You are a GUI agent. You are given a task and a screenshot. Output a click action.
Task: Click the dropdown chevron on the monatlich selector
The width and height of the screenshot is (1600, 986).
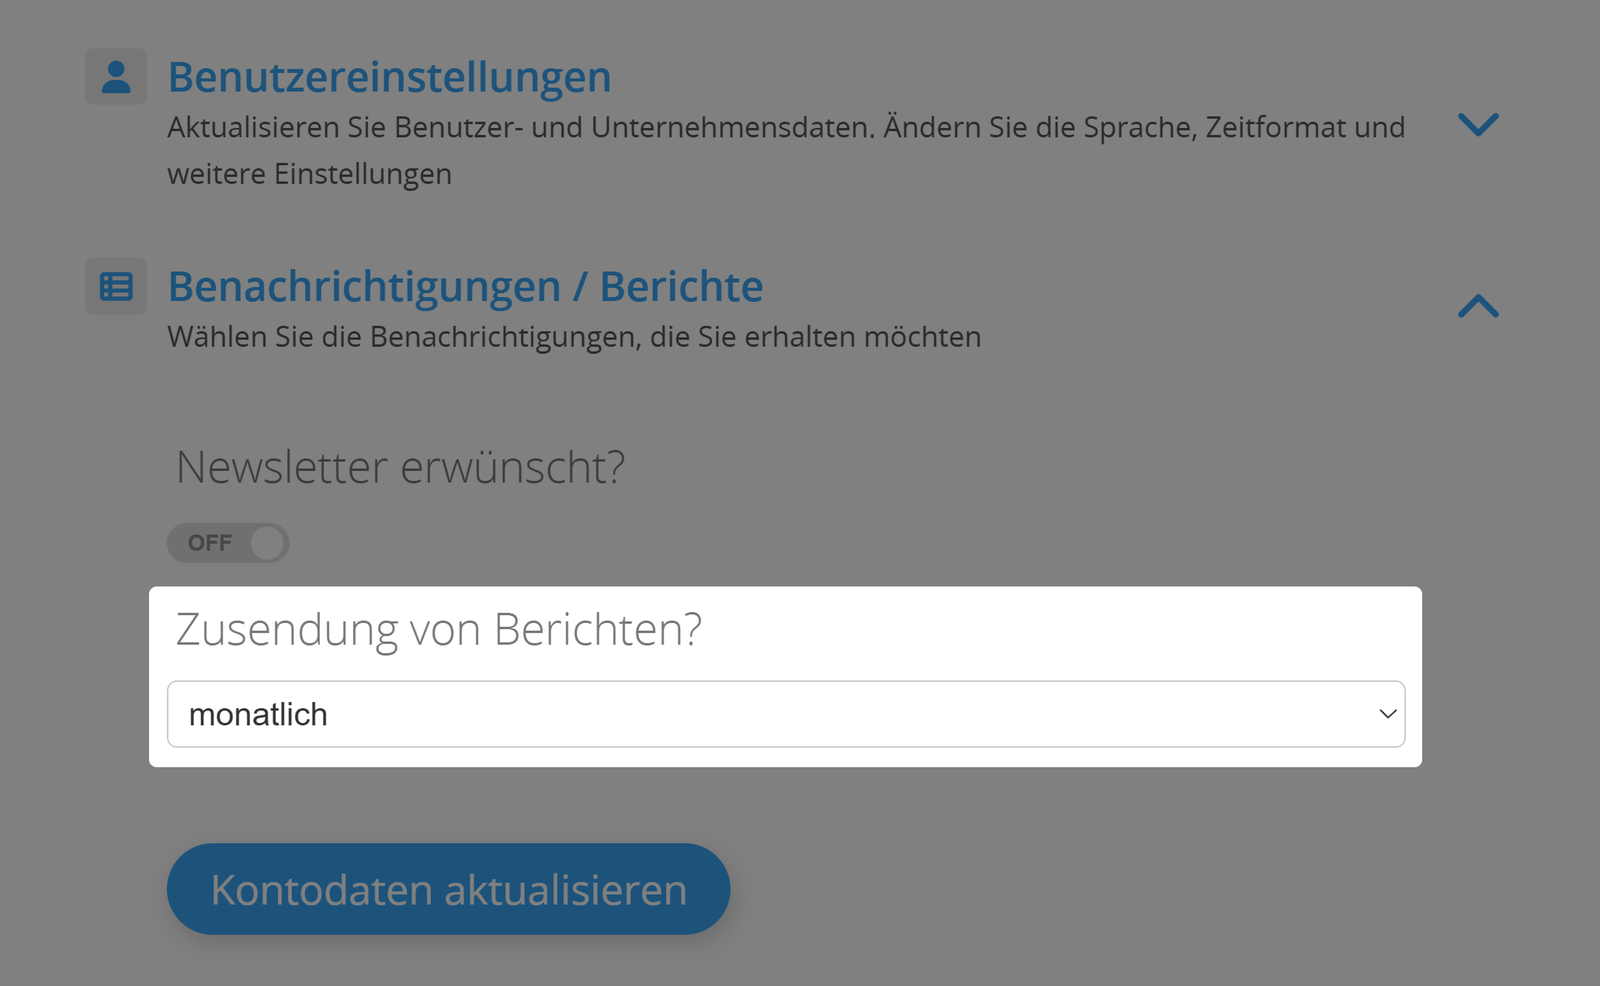(1386, 714)
